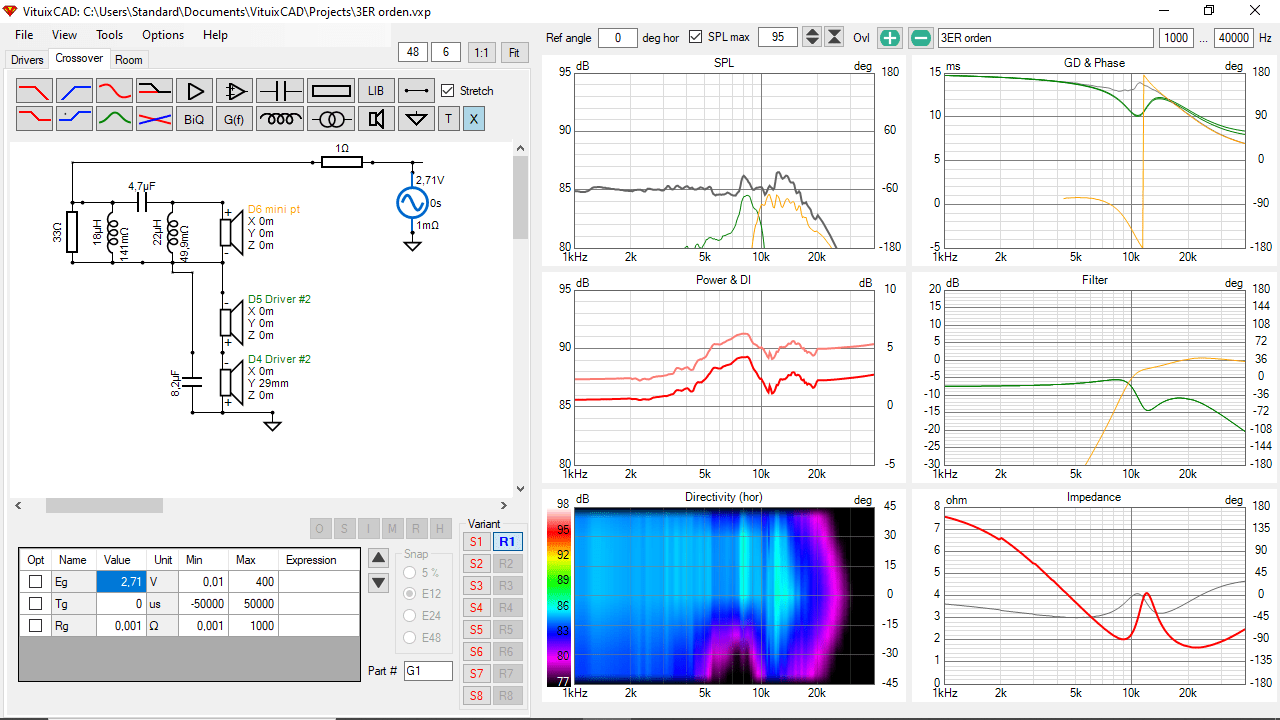Add the green peak filter block

(115, 119)
